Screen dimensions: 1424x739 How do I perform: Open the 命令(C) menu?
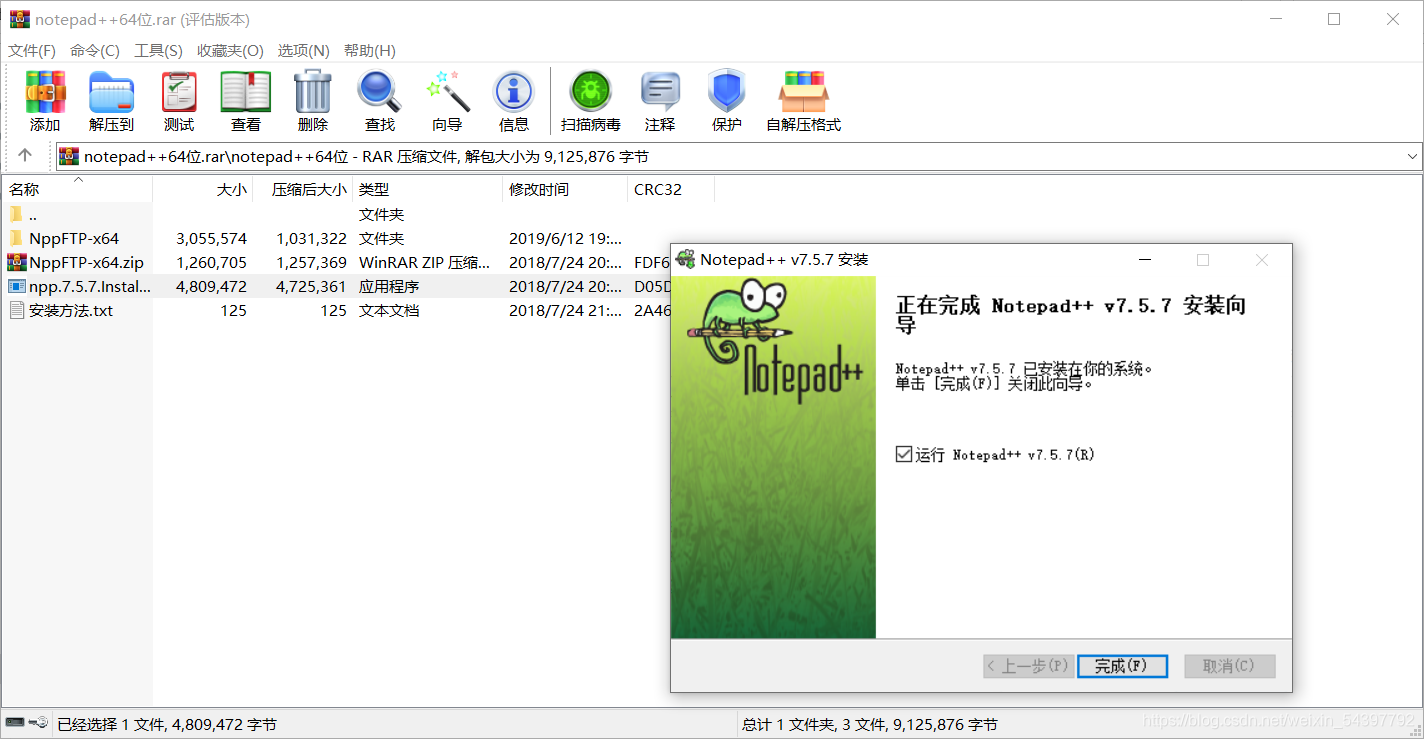click(95, 50)
